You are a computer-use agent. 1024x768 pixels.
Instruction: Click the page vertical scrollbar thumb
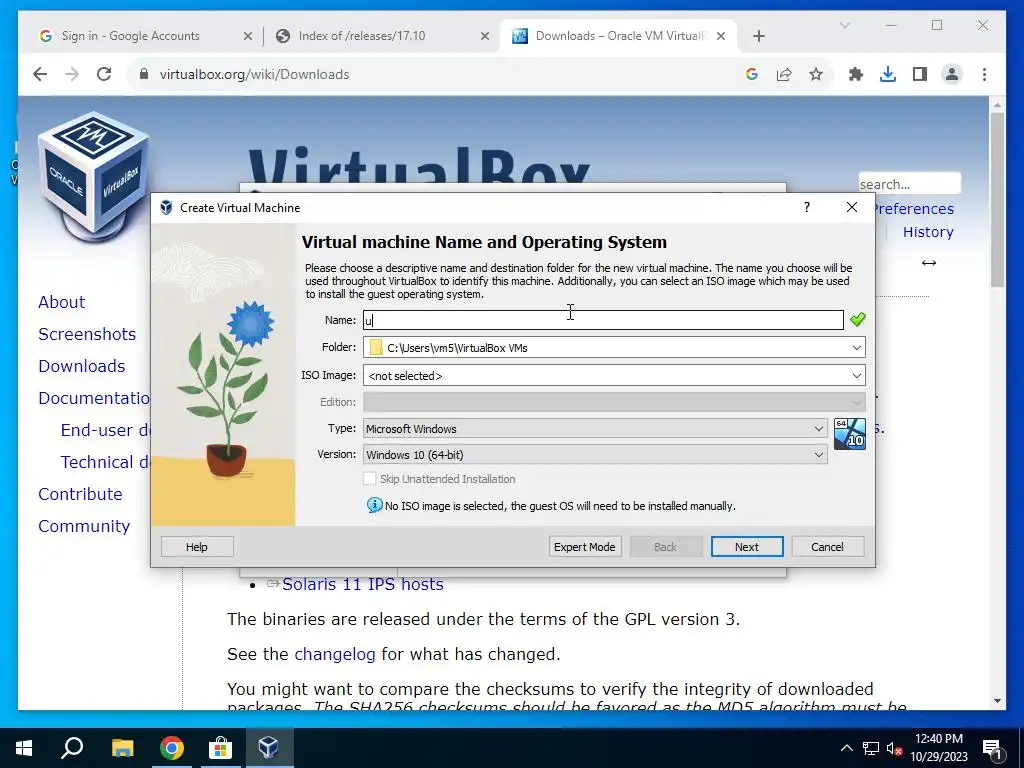point(997,199)
